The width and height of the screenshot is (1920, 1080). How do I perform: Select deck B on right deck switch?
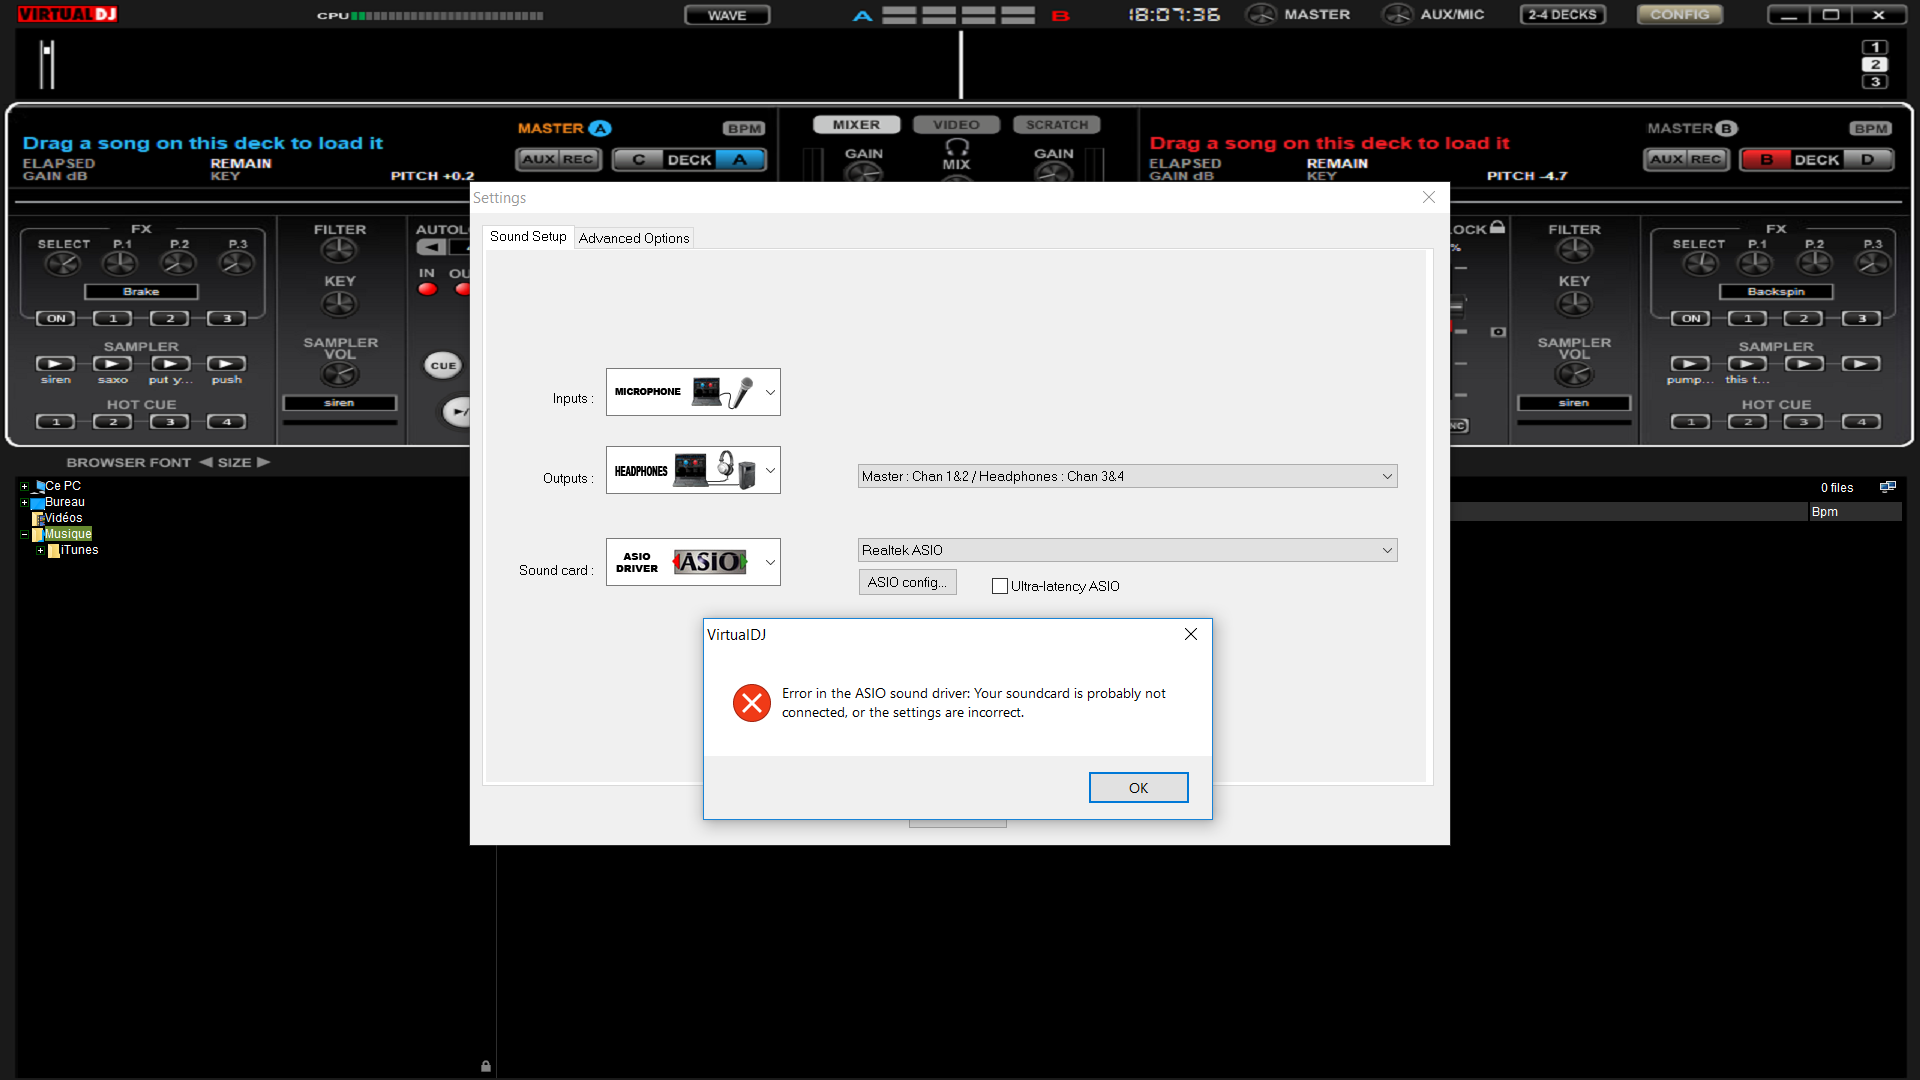[x=1767, y=160]
